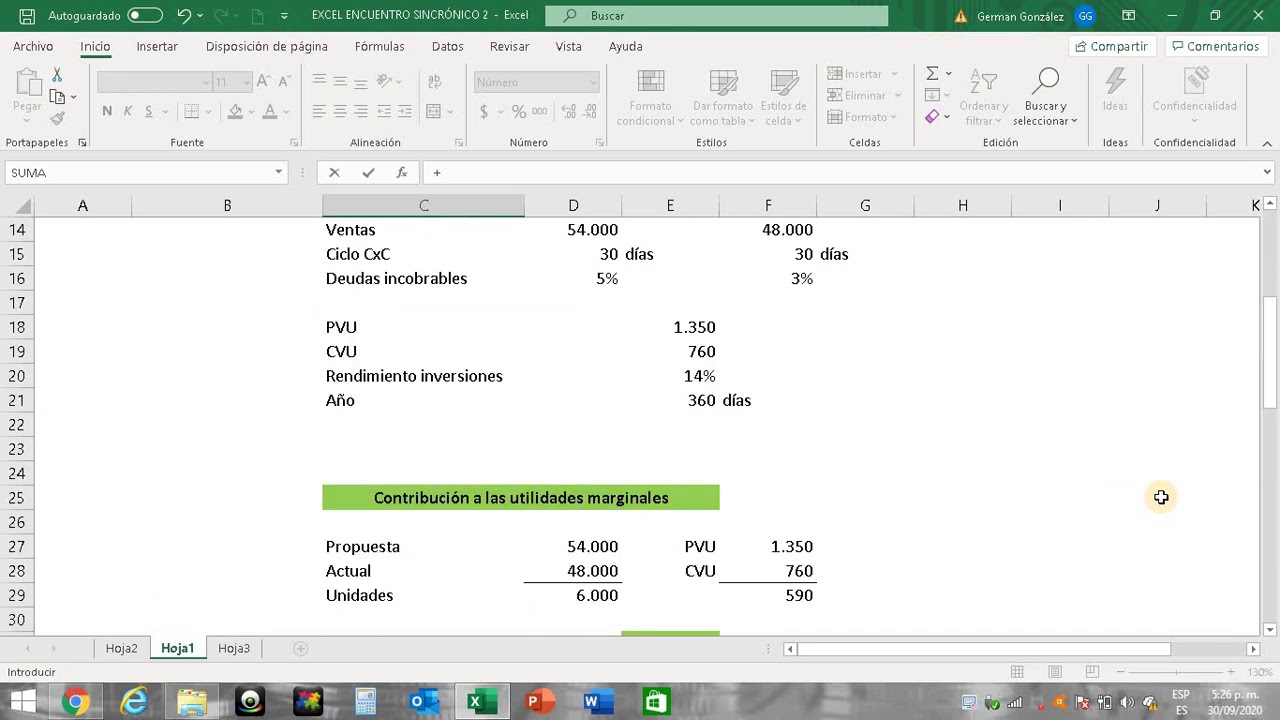Viewport: 1280px width, 720px height.
Task: Click the decrease indent icon
Action: click(x=384, y=111)
